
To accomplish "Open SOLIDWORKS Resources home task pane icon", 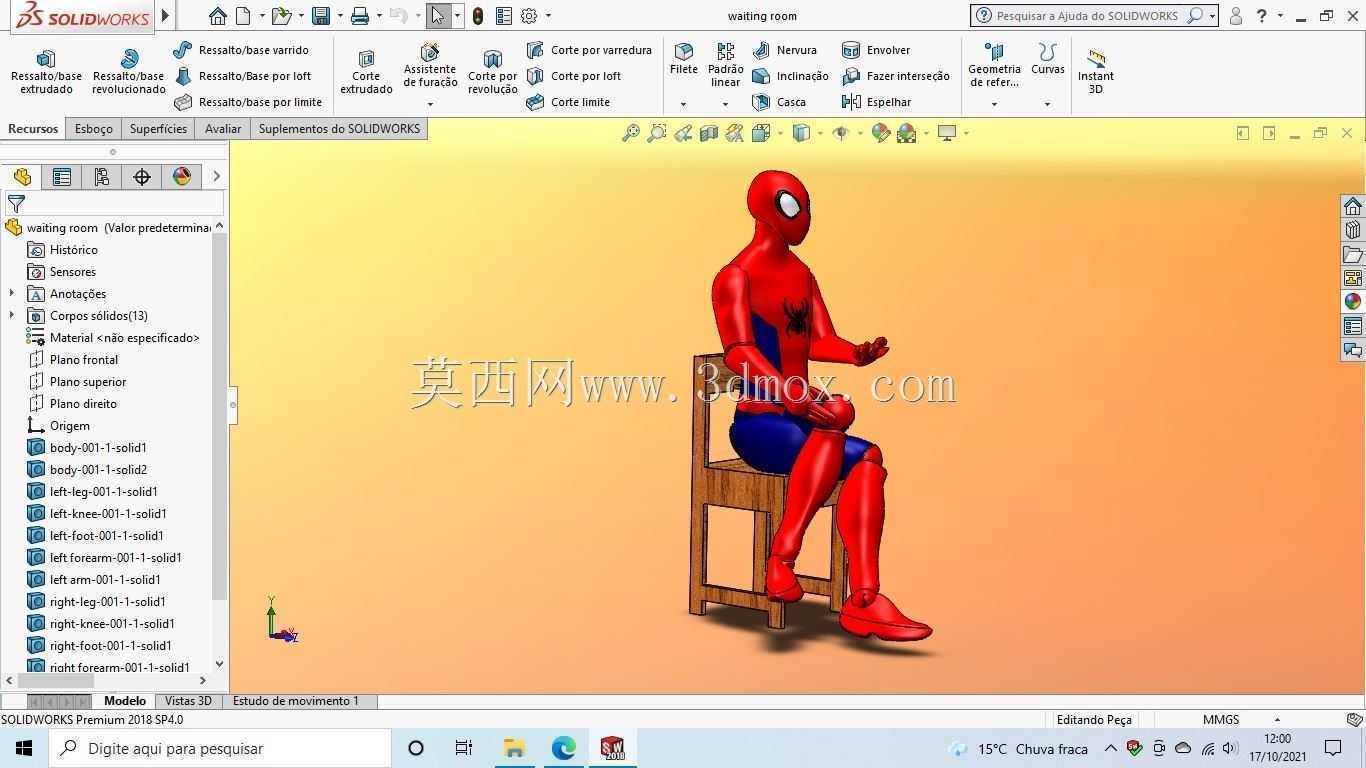I will [x=1352, y=206].
